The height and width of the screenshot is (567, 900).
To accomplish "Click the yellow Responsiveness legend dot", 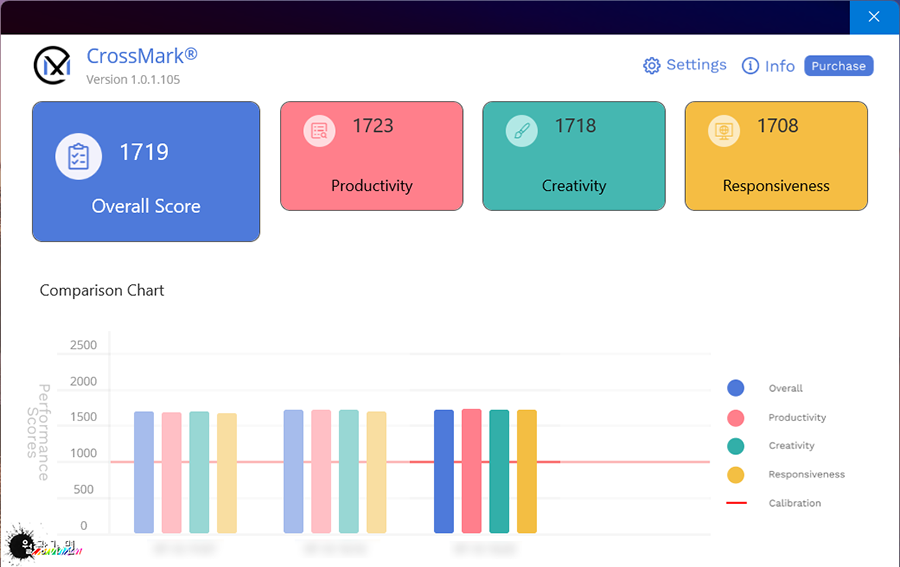I will click(735, 475).
